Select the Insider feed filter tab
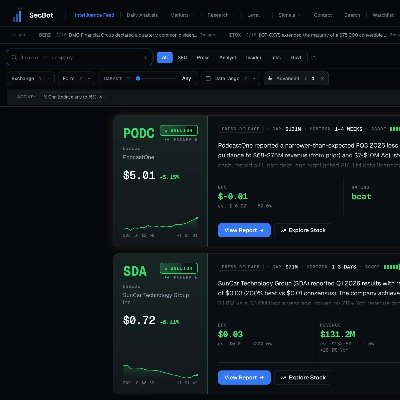Screen dimensions: 400x400 pyautogui.click(x=253, y=58)
